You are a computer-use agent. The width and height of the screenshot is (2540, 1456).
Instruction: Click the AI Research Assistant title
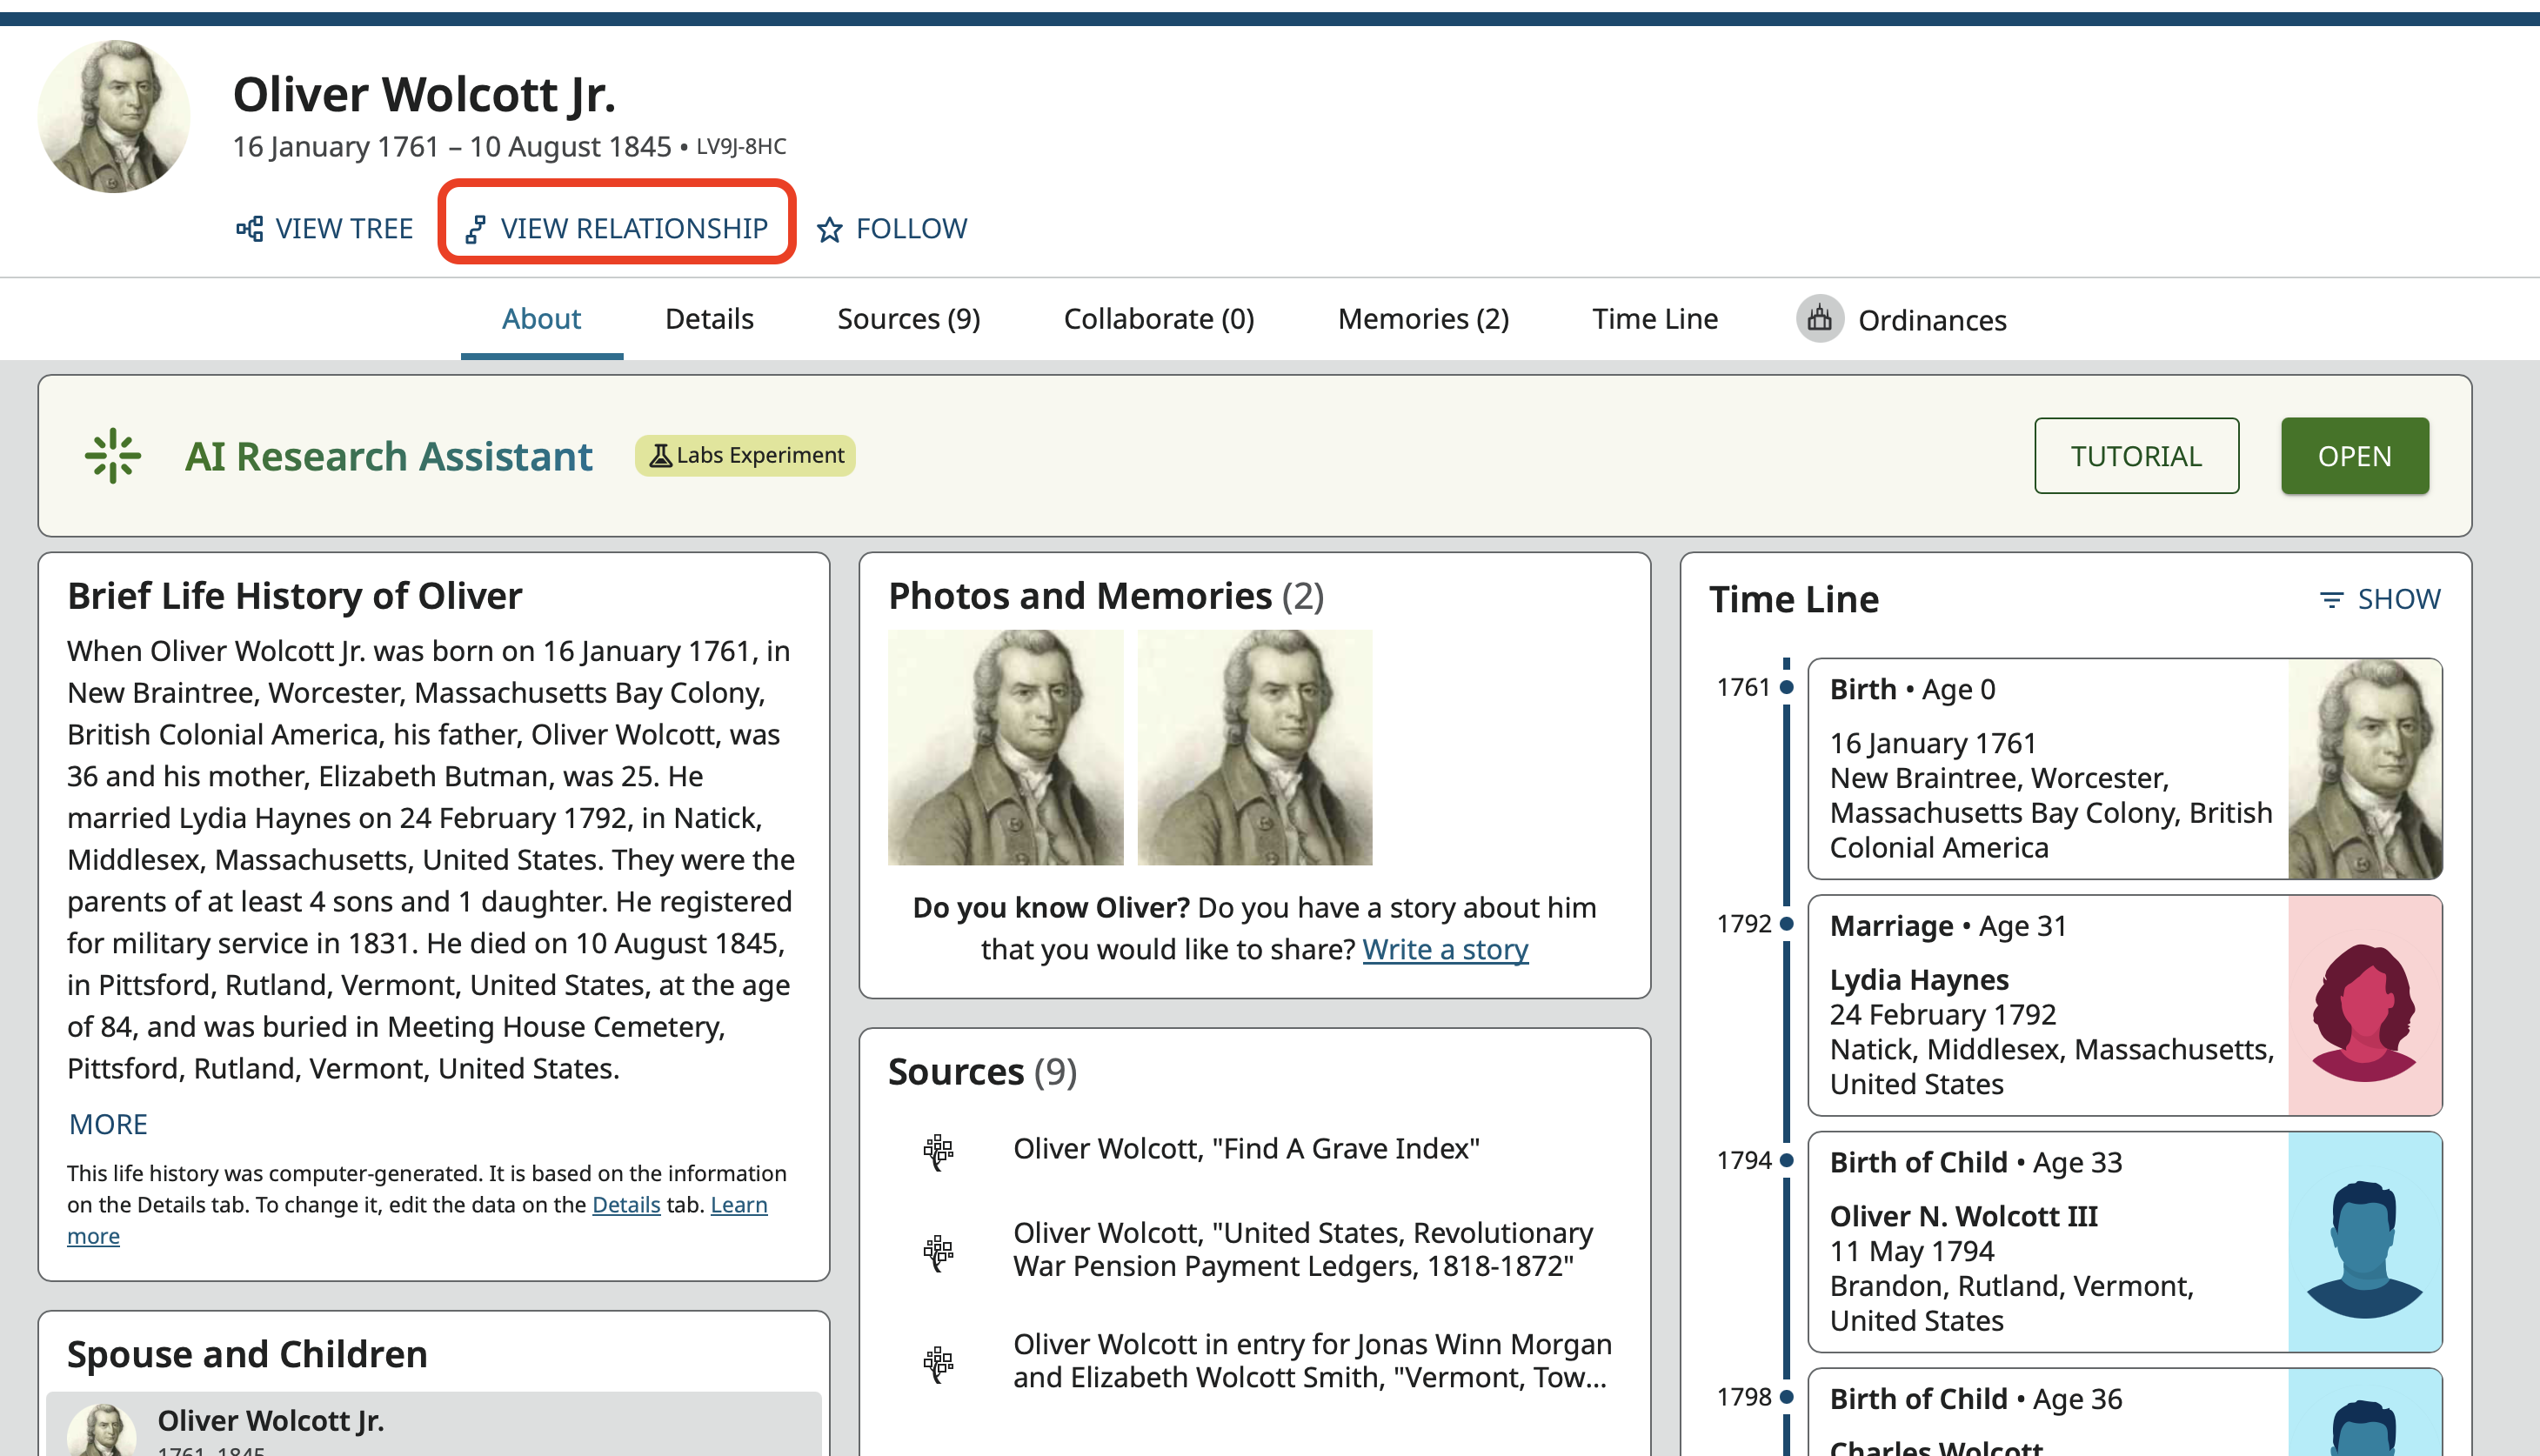click(388, 456)
